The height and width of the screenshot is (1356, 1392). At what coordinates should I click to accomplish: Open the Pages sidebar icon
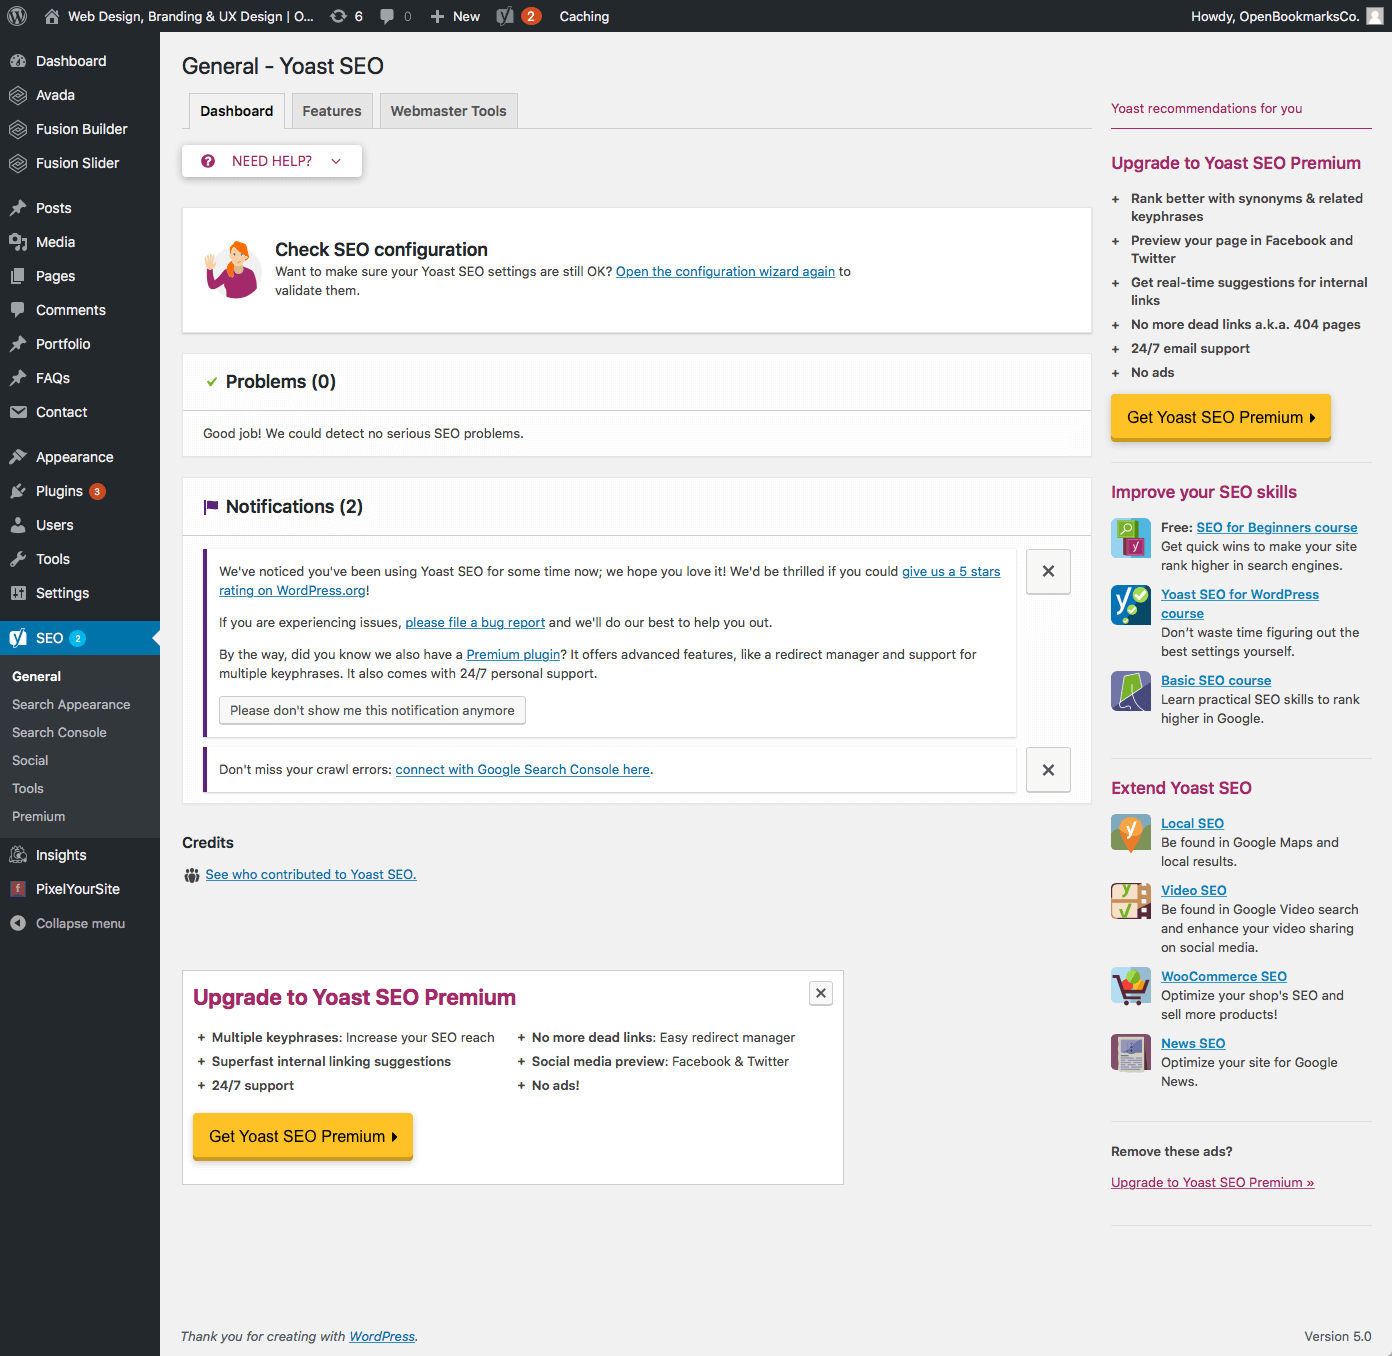(x=18, y=276)
